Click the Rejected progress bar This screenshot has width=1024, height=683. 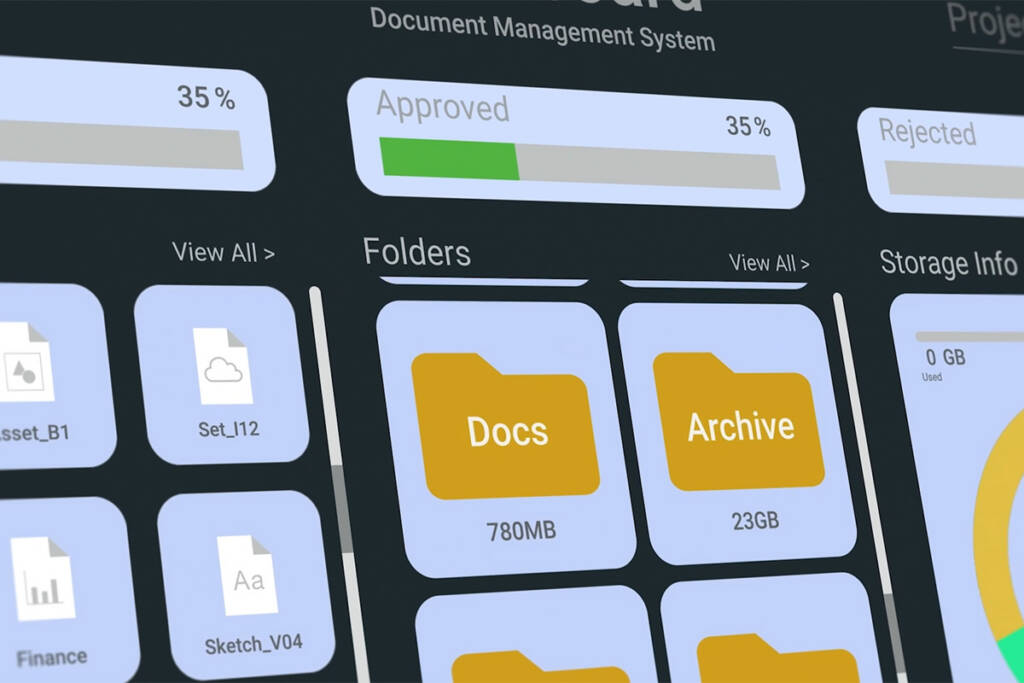(953, 180)
